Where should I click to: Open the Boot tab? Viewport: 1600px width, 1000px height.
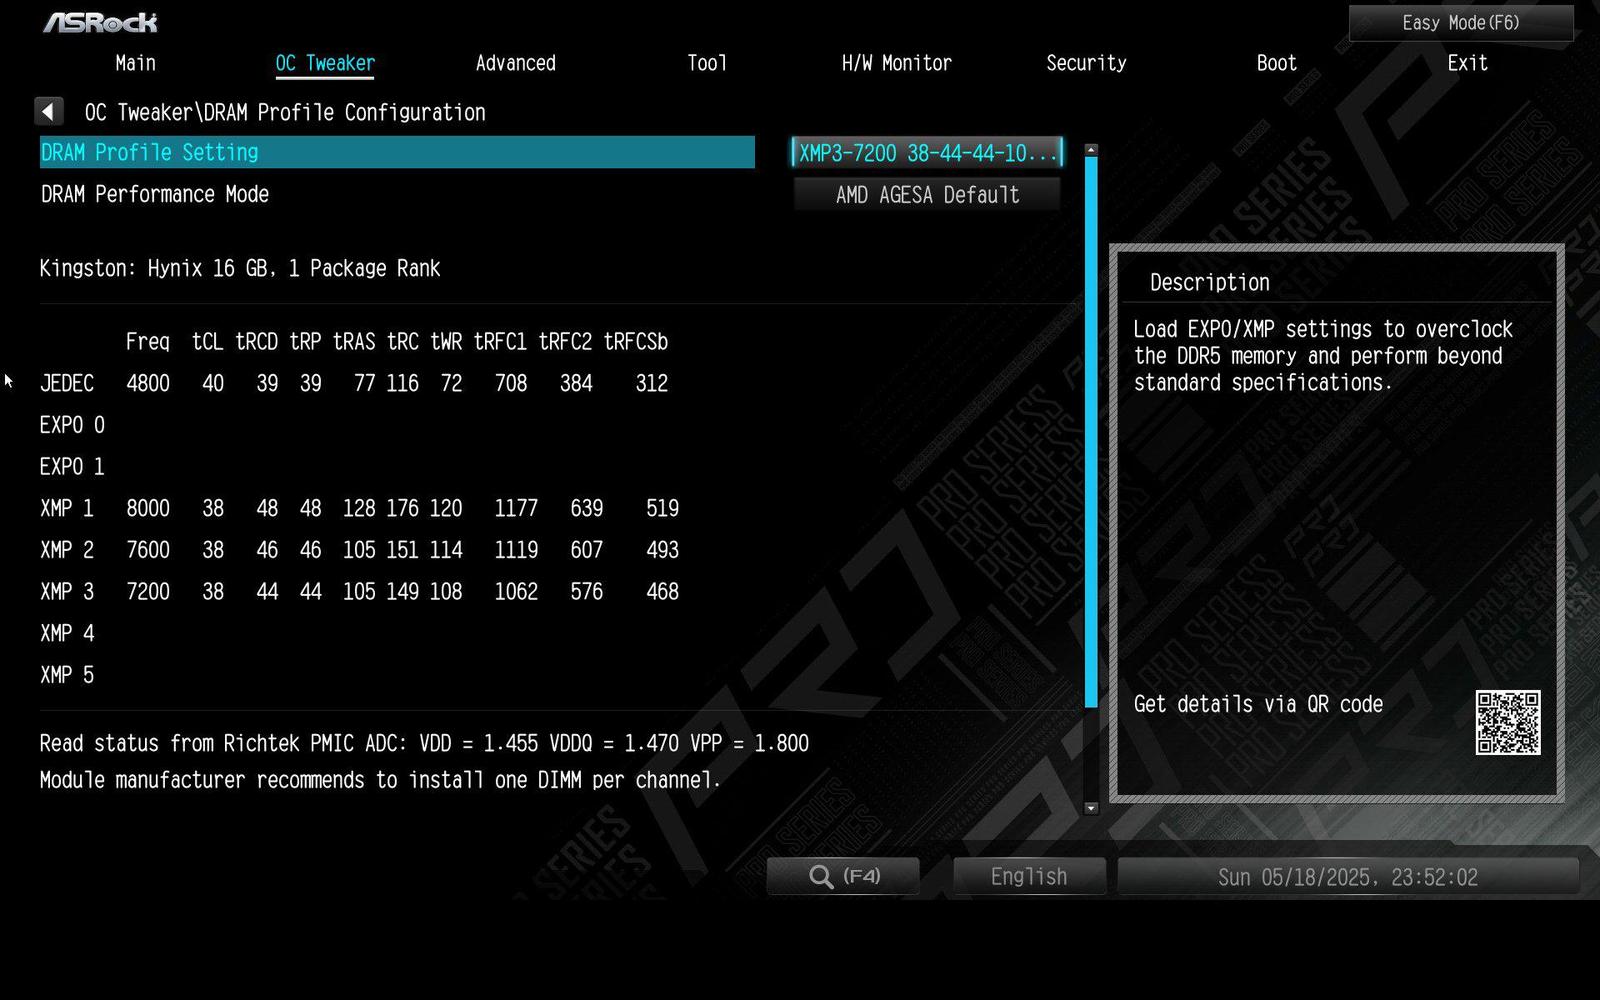pyautogui.click(x=1276, y=62)
